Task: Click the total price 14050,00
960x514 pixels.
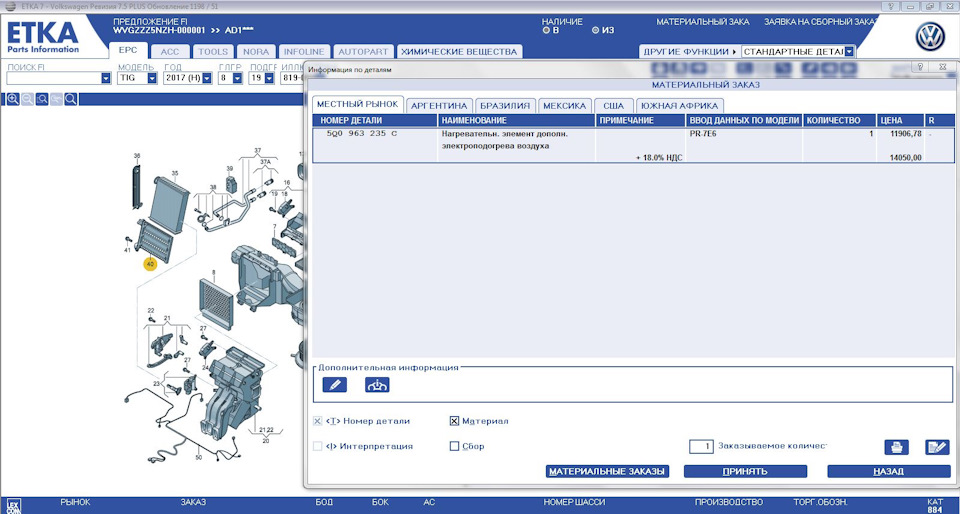Action: point(906,158)
